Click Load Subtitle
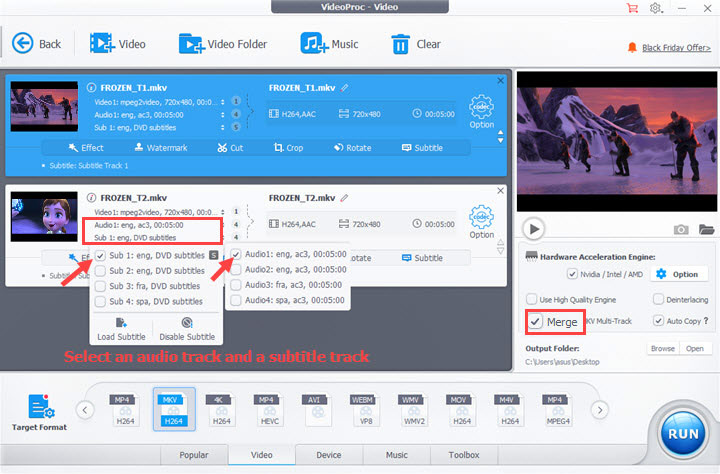 (x=121, y=329)
